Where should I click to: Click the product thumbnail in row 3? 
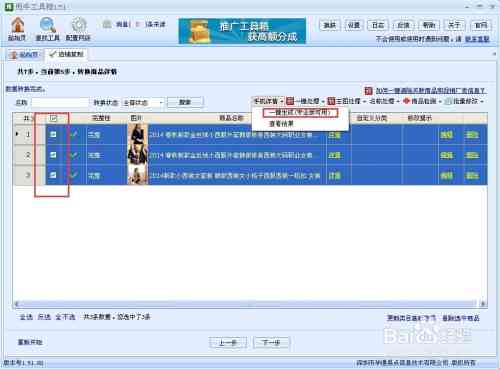[138, 175]
